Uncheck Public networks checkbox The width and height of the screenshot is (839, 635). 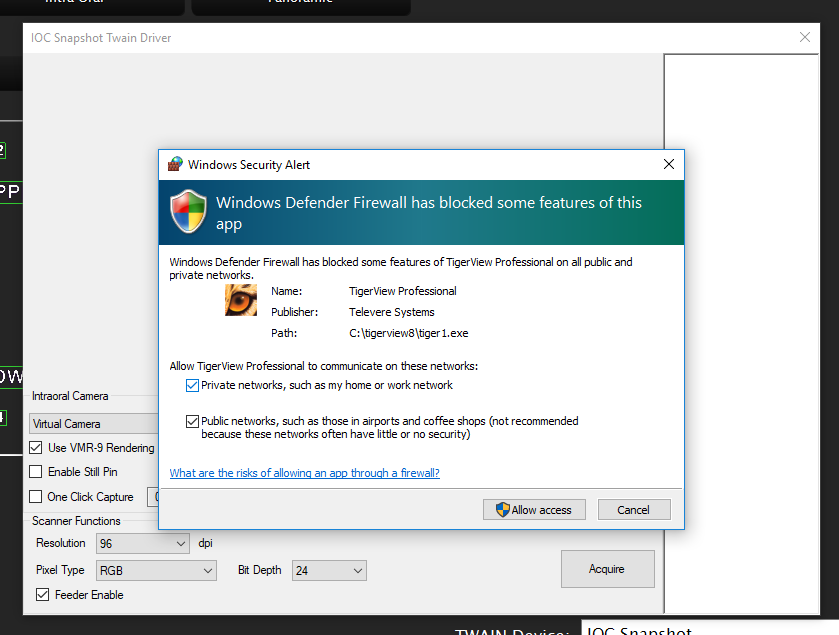192,422
